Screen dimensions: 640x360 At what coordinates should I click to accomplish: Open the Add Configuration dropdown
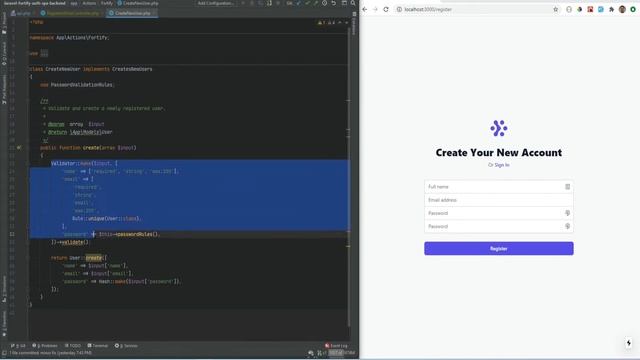217,3
